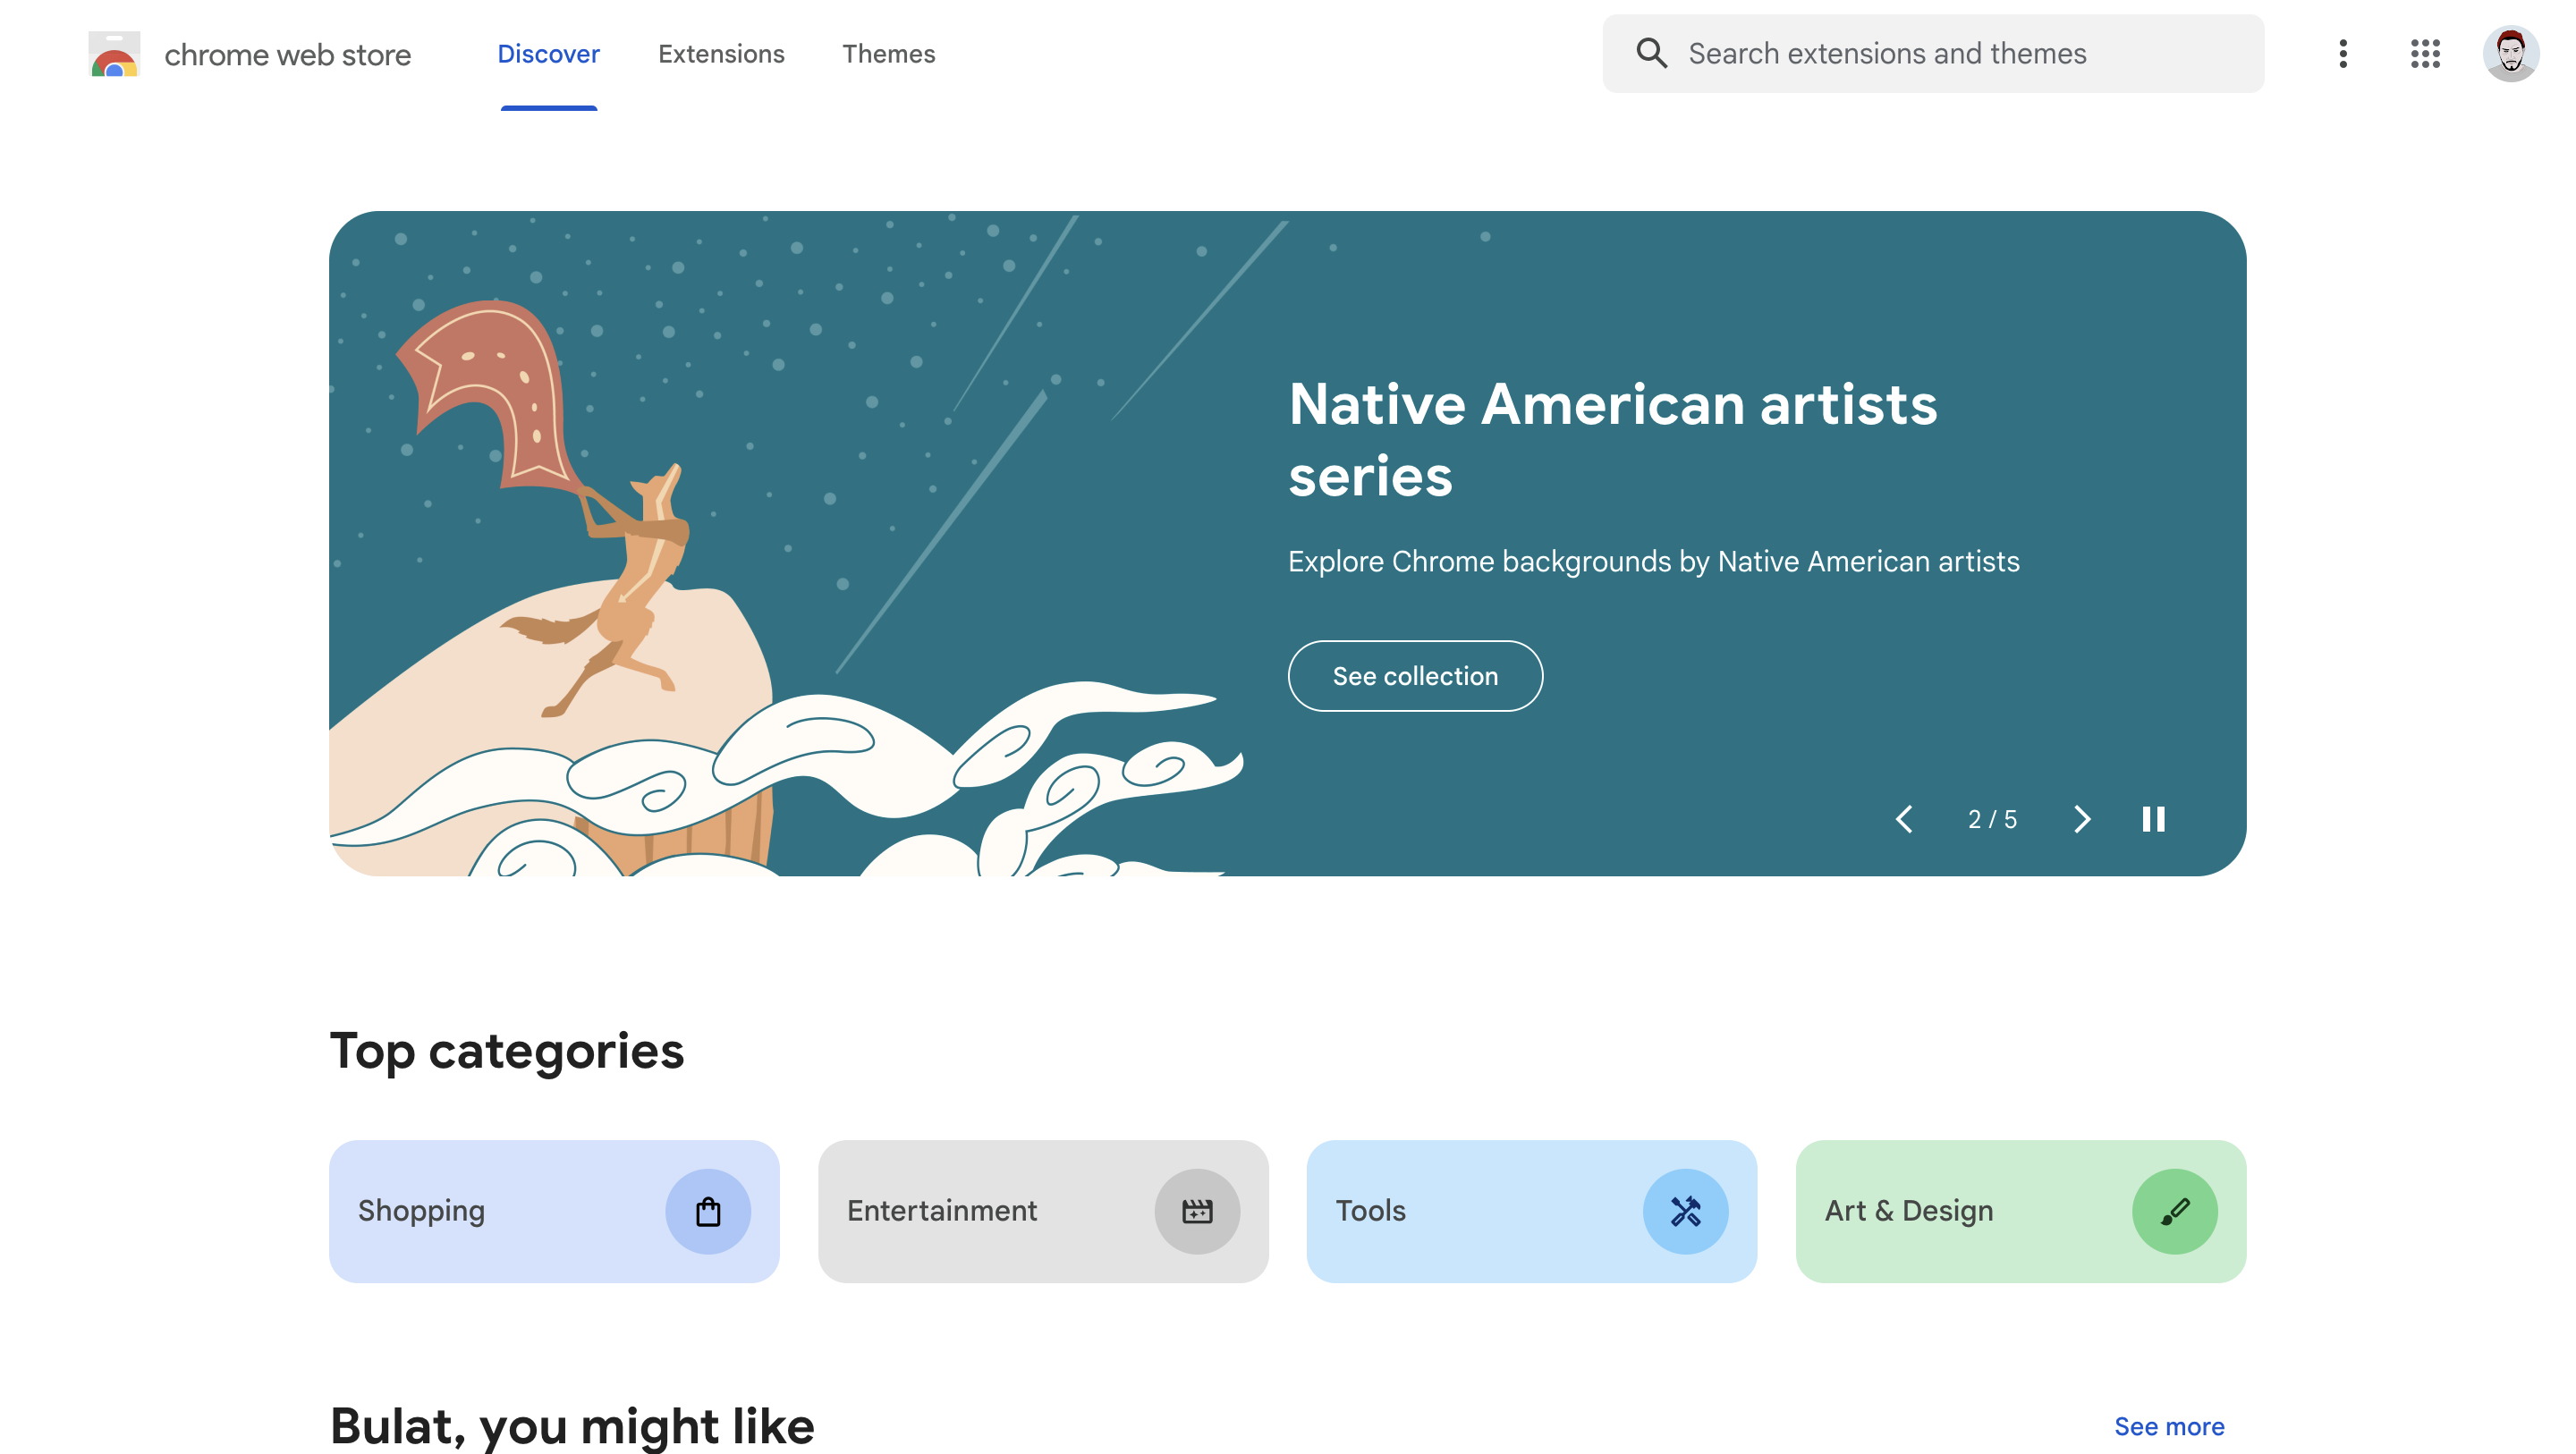Open the account profile avatar

[x=2510, y=54]
